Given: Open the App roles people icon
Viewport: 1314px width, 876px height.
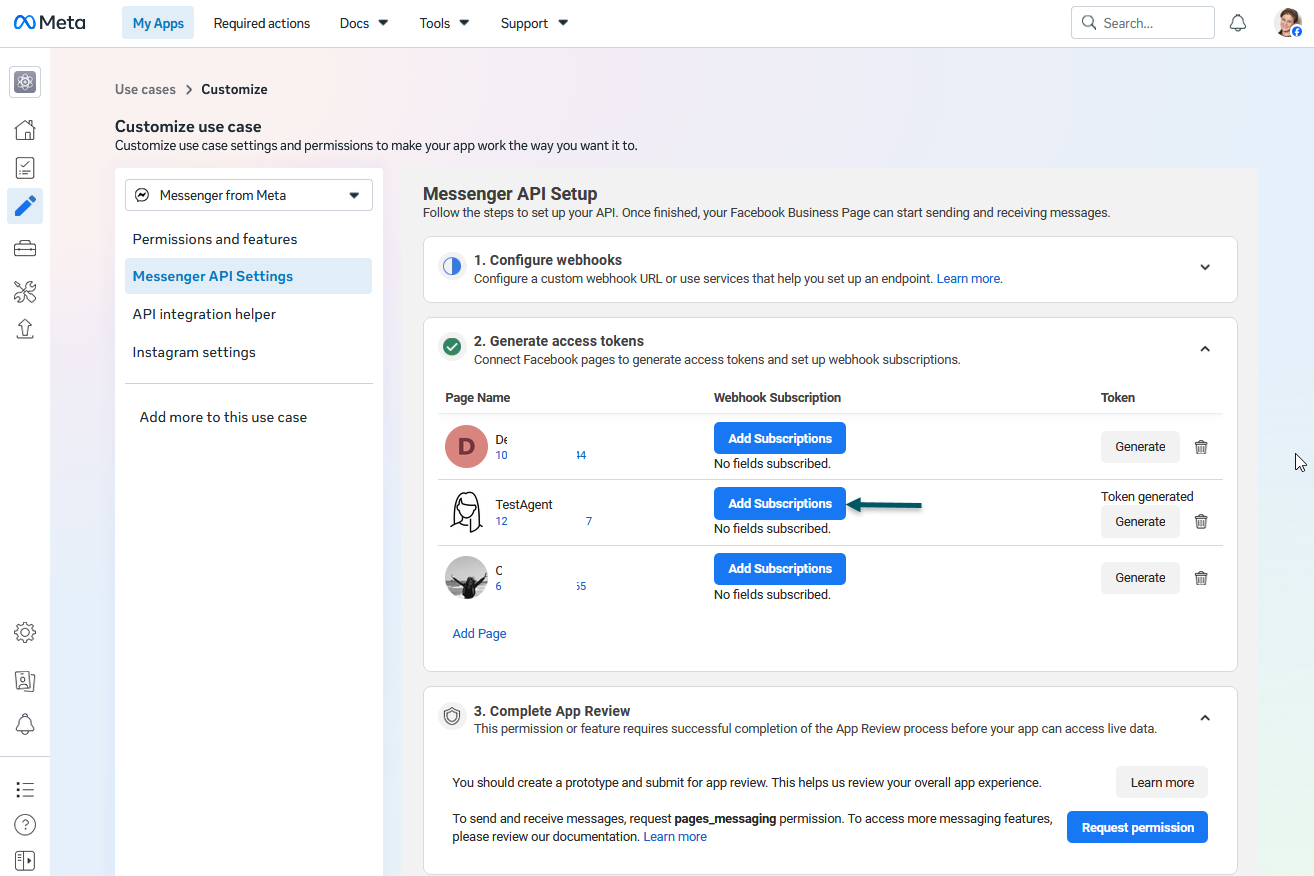Looking at the screenshot, I should [x=25, y=681].
